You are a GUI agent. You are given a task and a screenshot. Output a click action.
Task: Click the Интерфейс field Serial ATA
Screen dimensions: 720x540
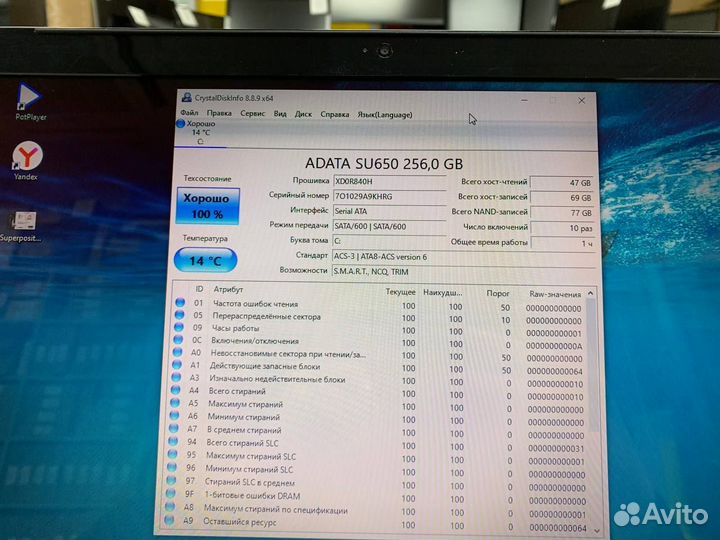(x=389, y=211)
